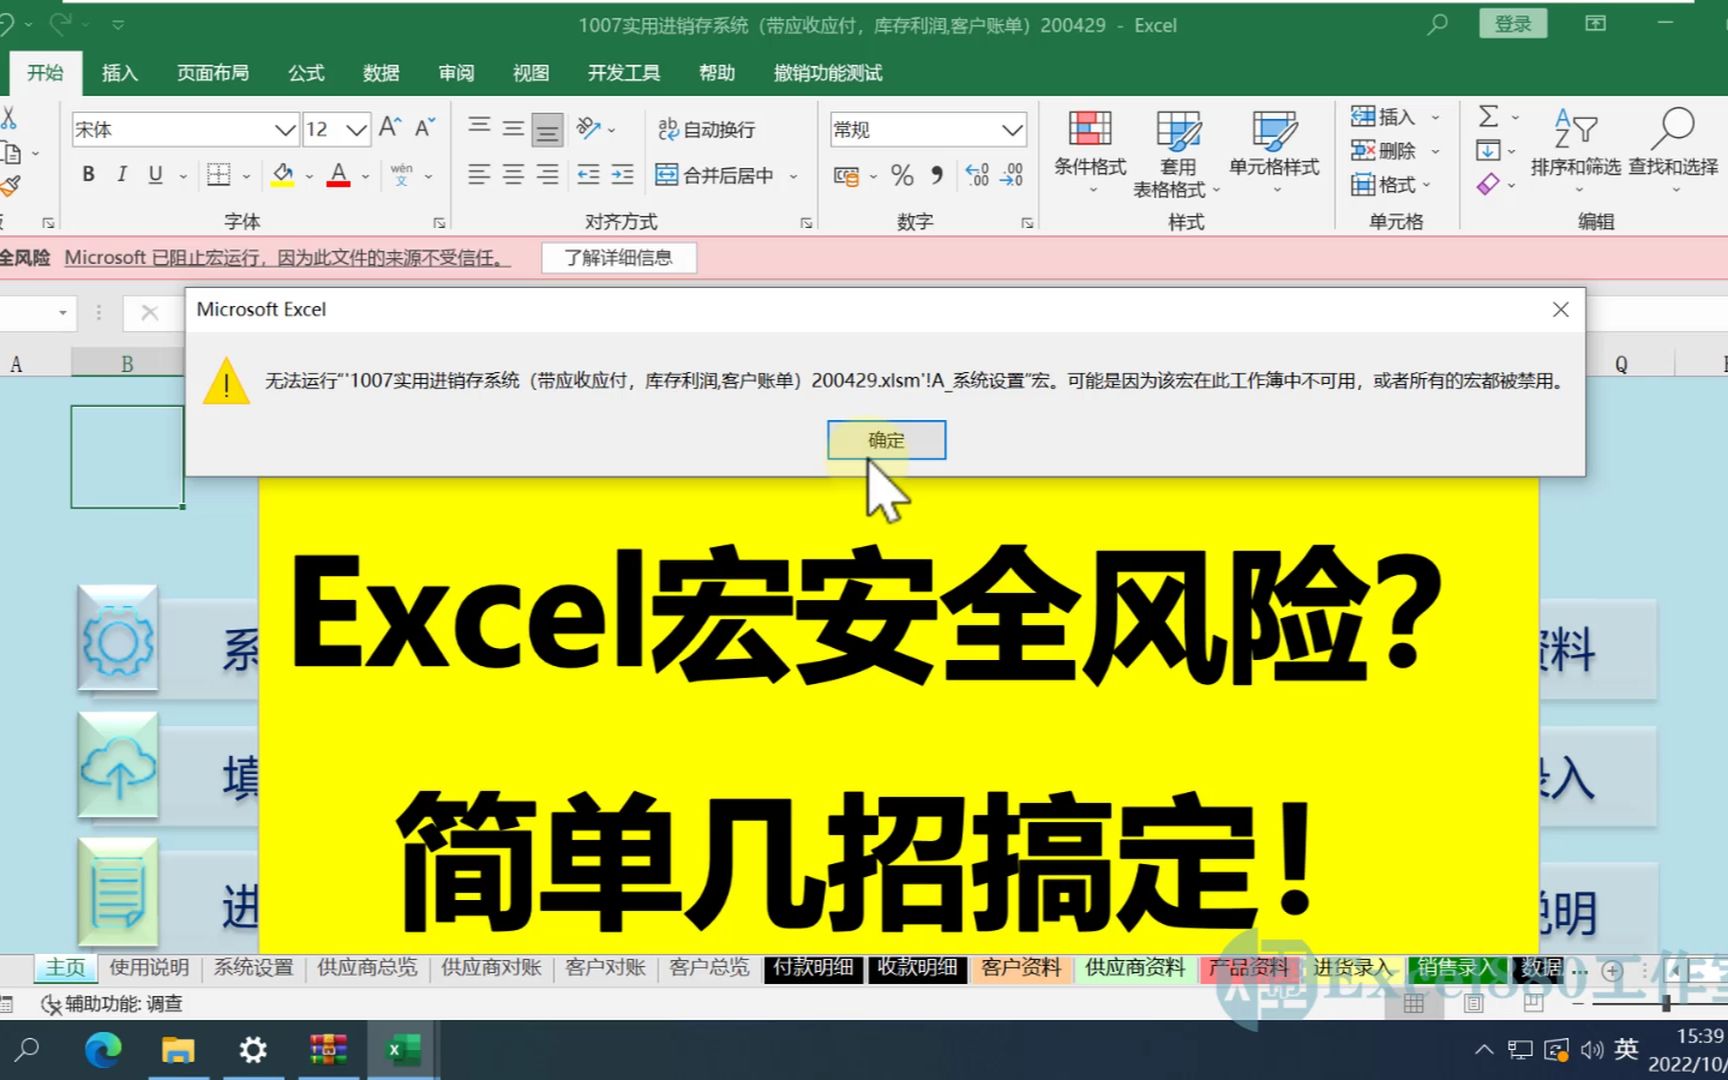This screenshot has width=1728, height=1080.
Task: Open 查找和选择 find and select
Action: [x=1673, y=148]
